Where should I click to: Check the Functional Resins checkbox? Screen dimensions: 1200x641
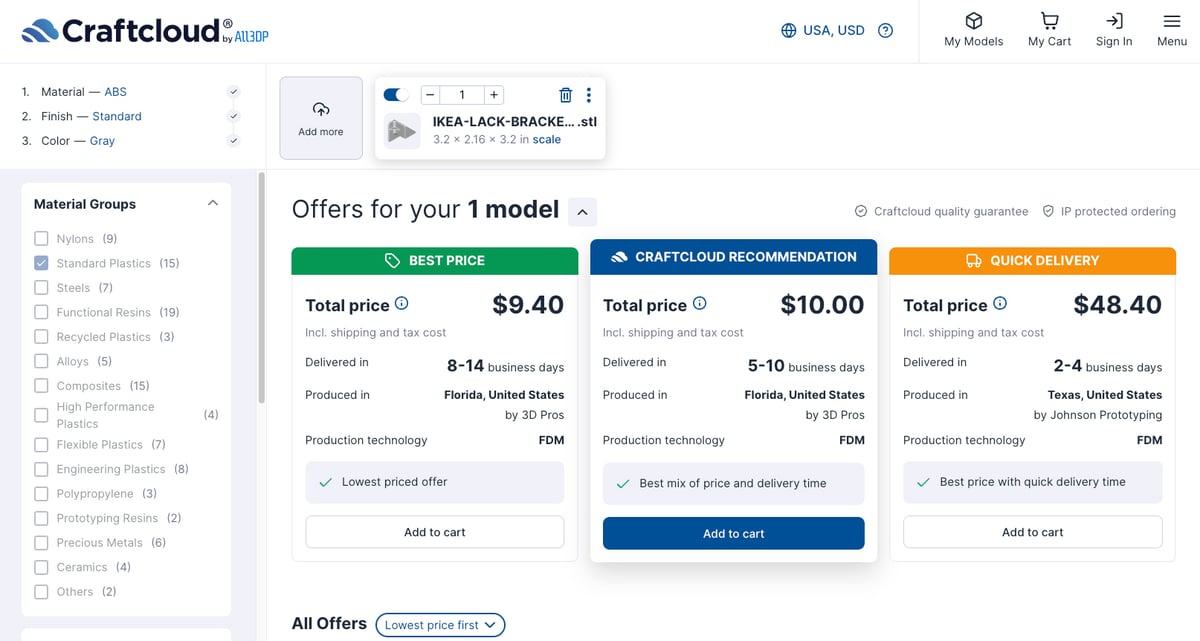coord(41,312)
